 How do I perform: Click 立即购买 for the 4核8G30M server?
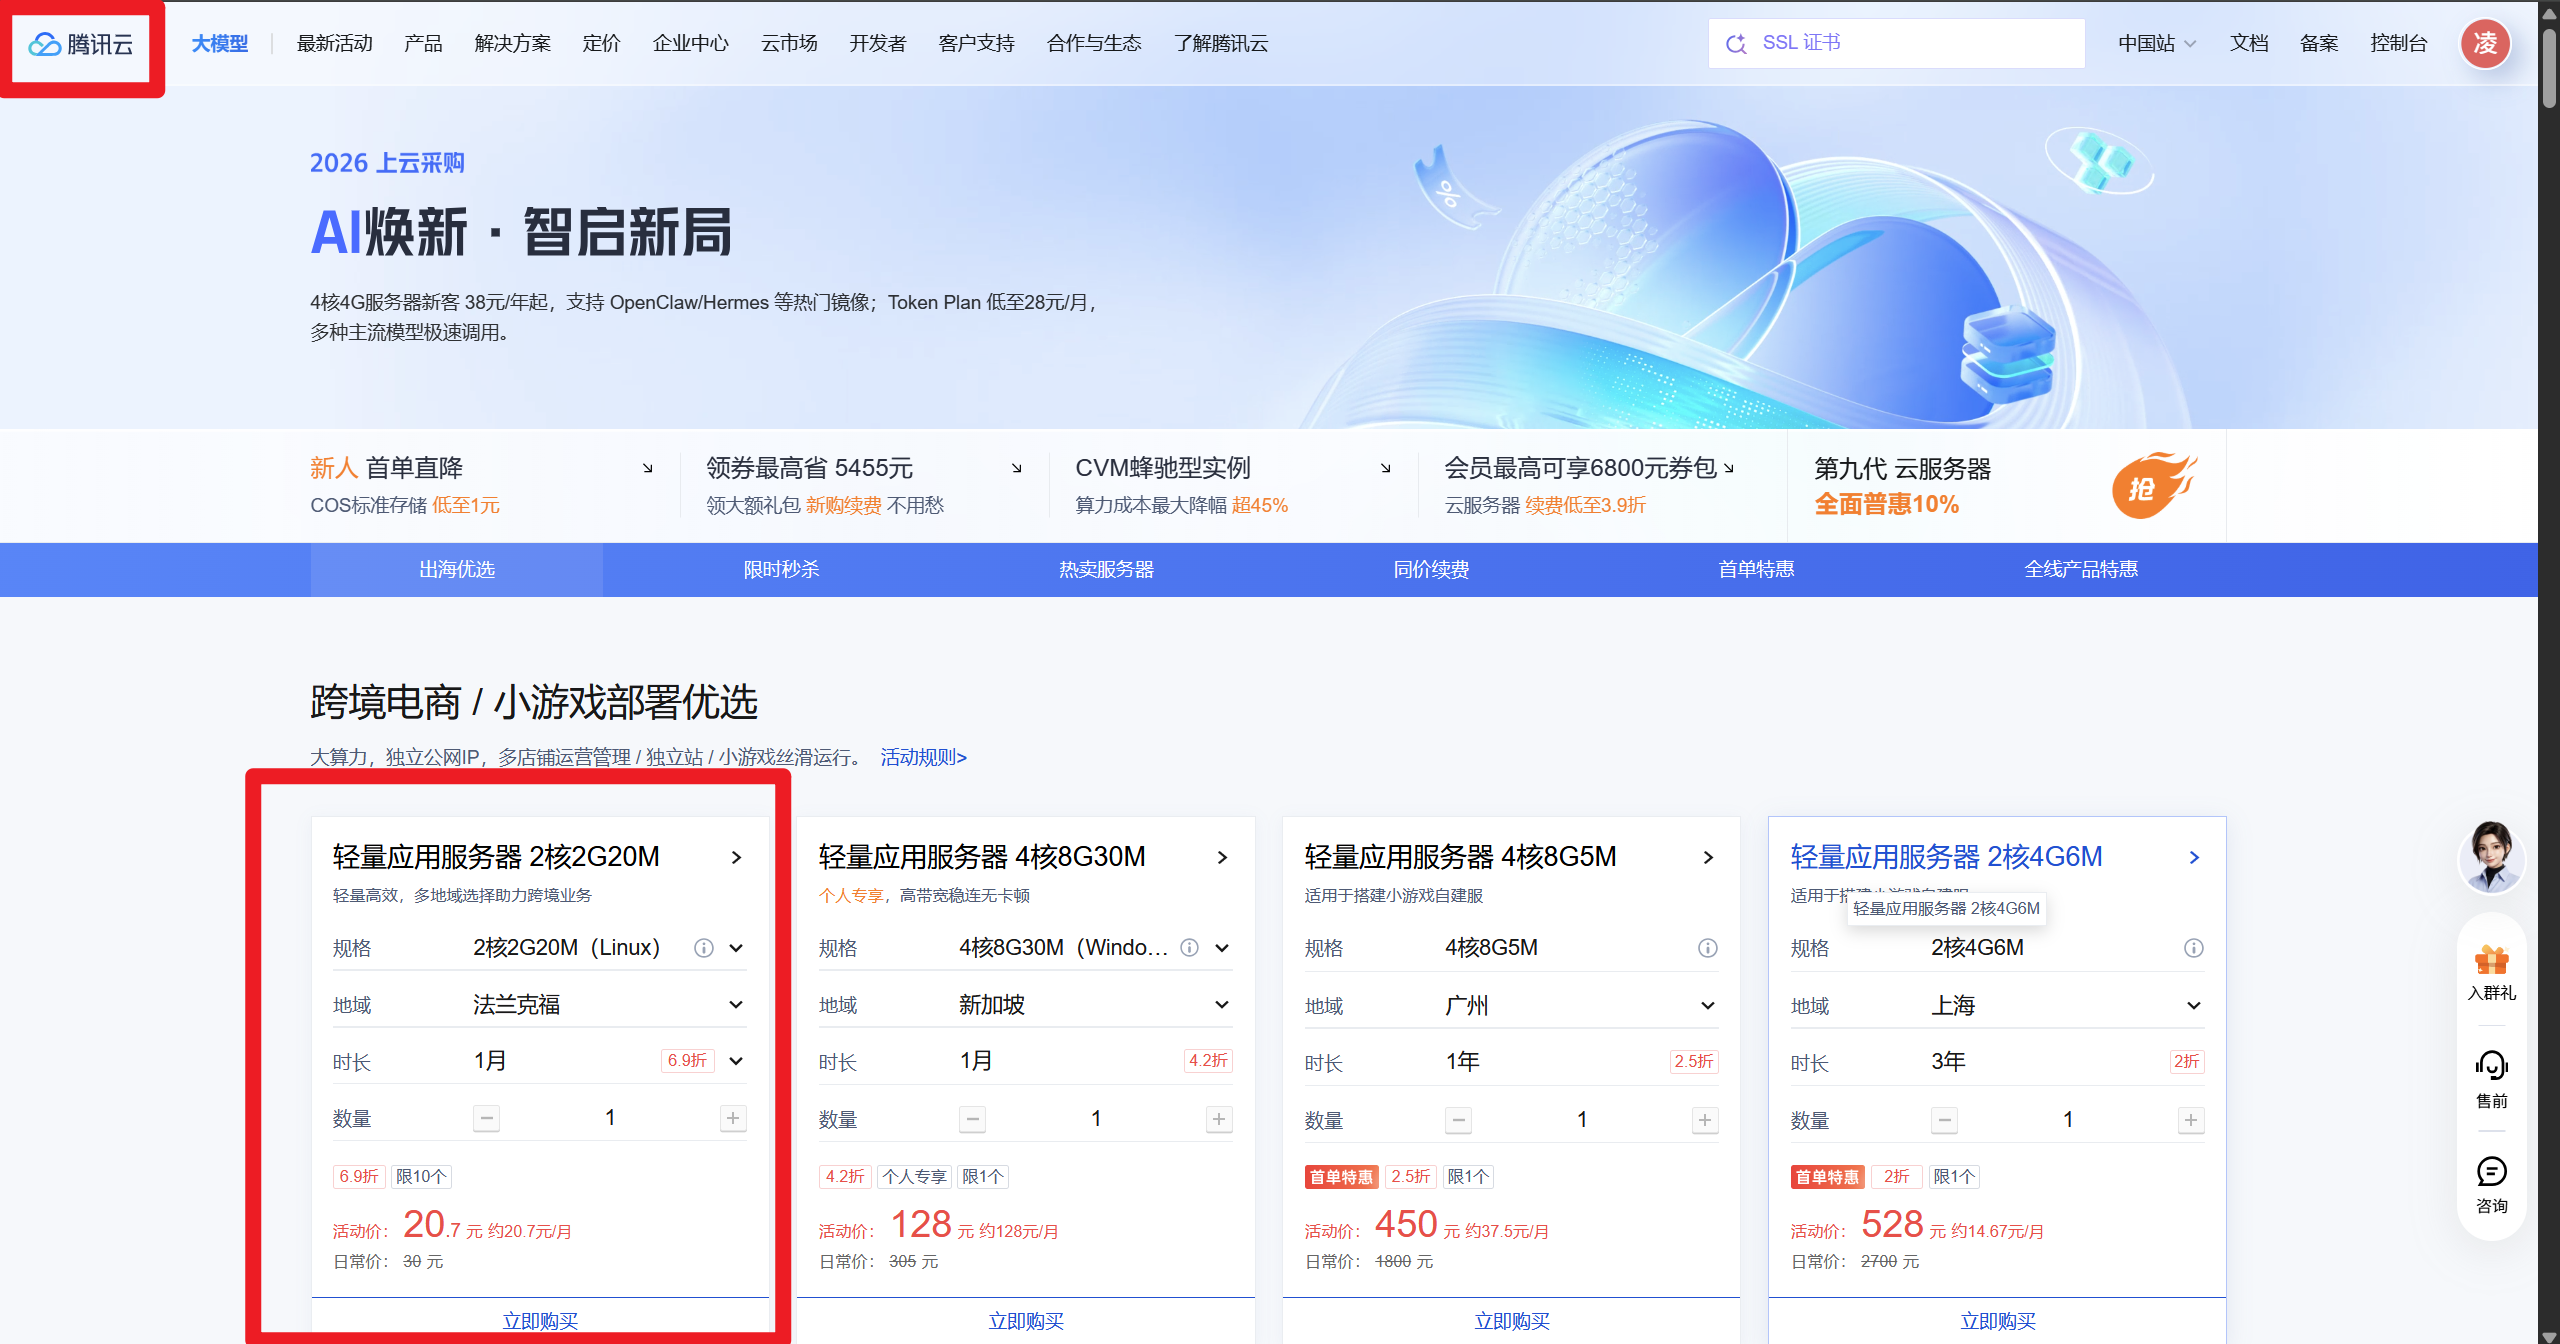[1026, 1321]
